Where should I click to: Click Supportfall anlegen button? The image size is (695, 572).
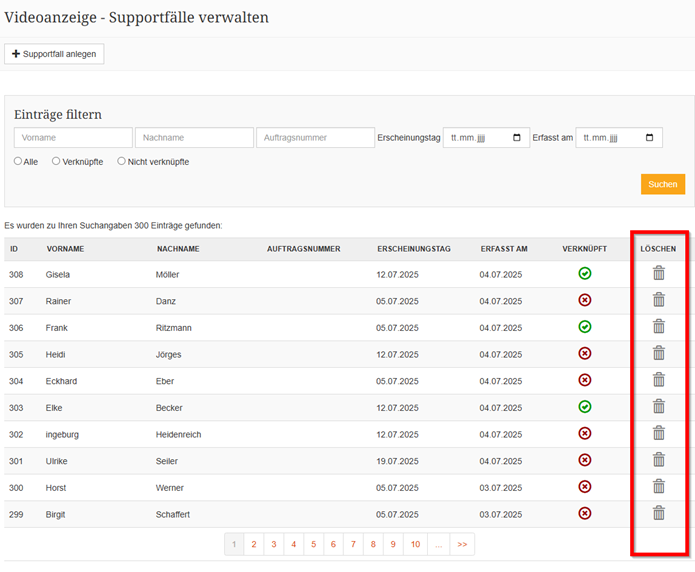pos(54,54)
